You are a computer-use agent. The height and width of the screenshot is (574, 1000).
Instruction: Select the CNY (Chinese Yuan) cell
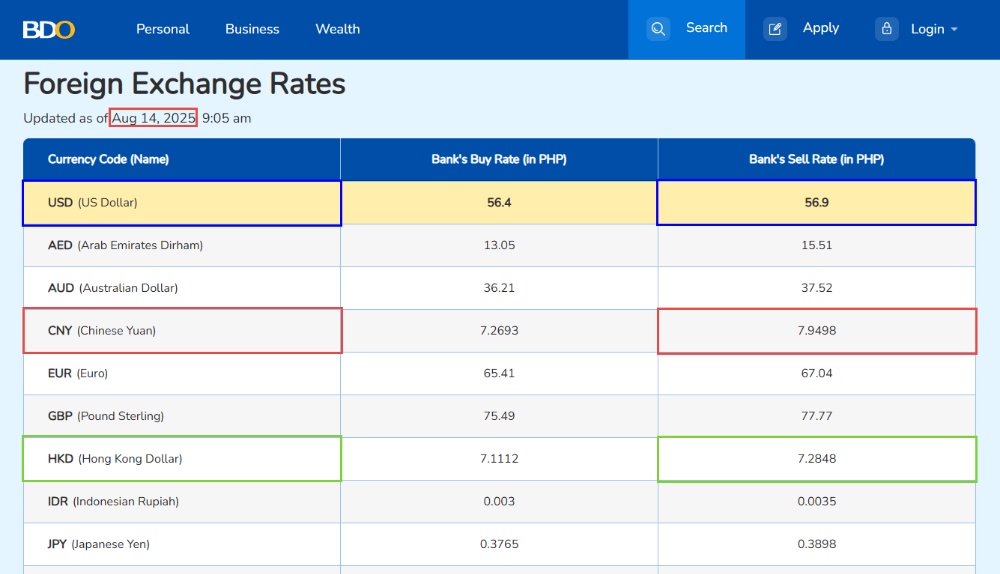pos(182,330)
